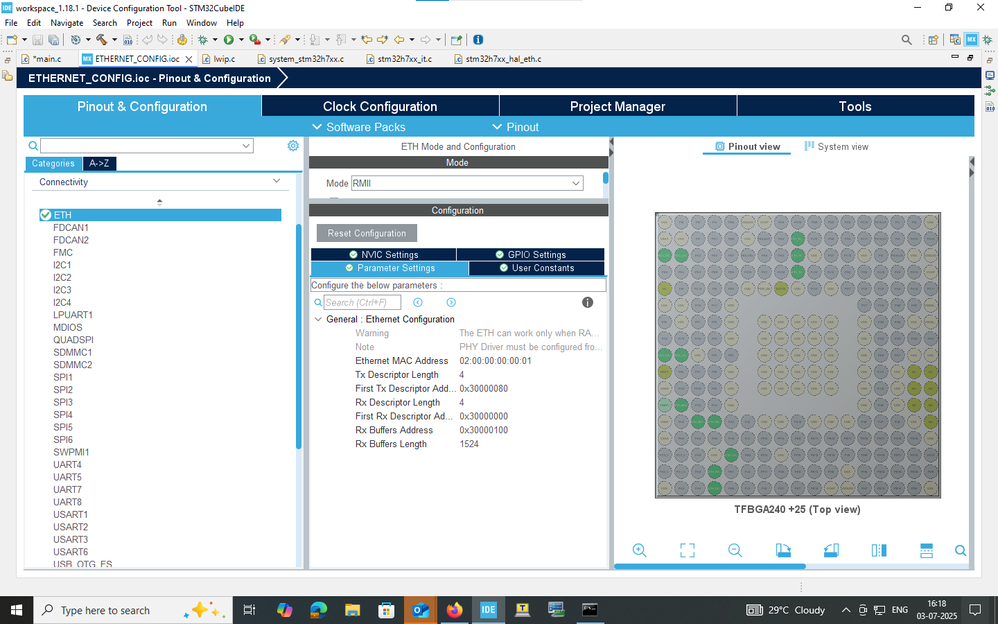This screenshot has width=998, height=624.
Task: Go to previous search result arrow
Action: click(x=418, y=302)
